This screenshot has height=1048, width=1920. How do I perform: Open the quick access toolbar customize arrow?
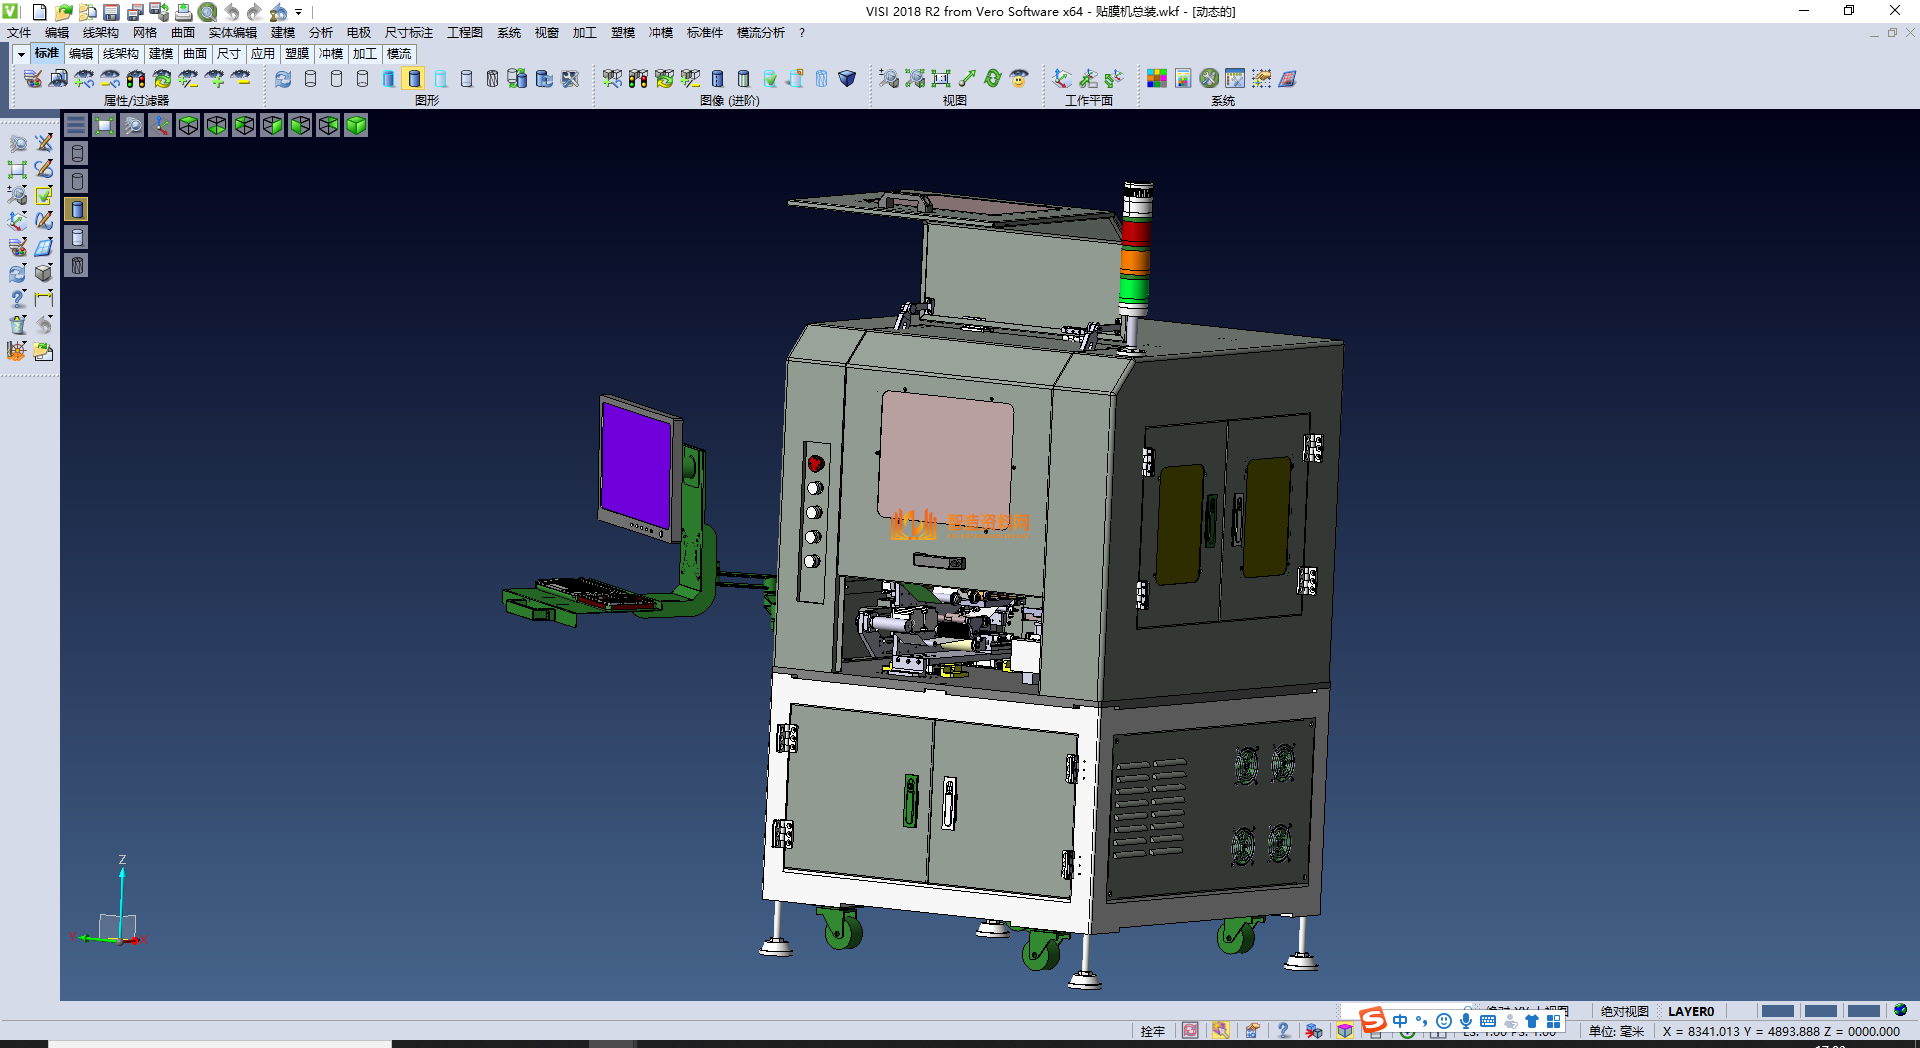299,13
